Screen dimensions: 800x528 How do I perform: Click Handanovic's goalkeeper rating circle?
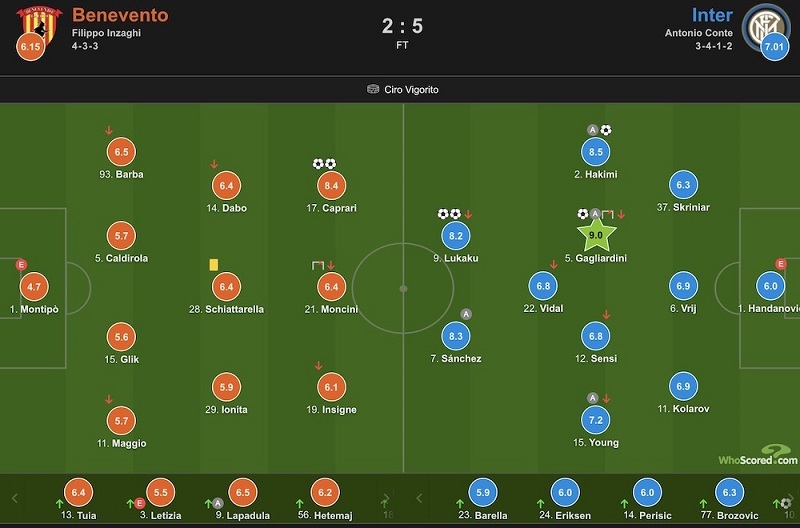point(770,286)
